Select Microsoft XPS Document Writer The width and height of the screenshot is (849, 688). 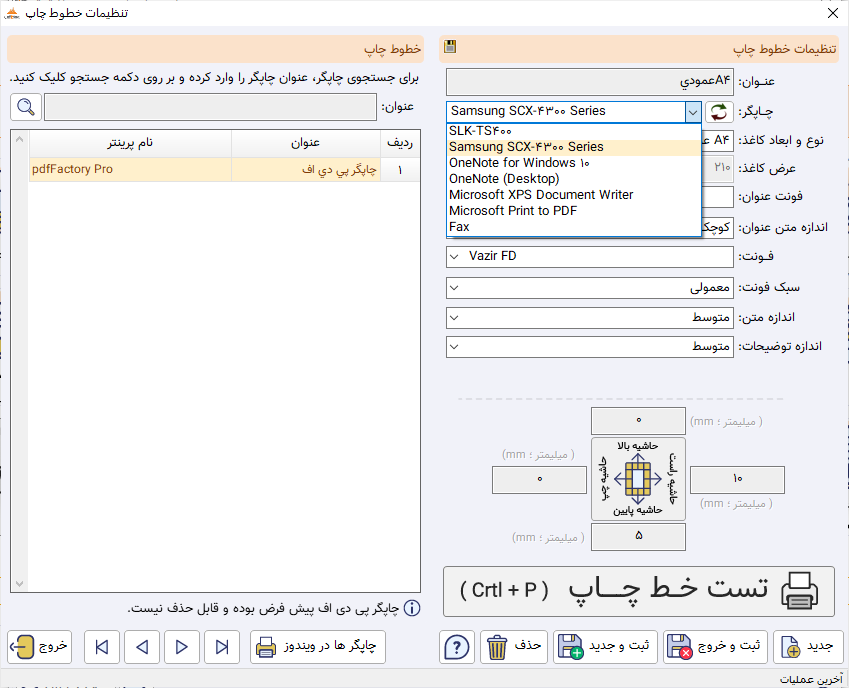pyautogui.click(x=574, y=195)
